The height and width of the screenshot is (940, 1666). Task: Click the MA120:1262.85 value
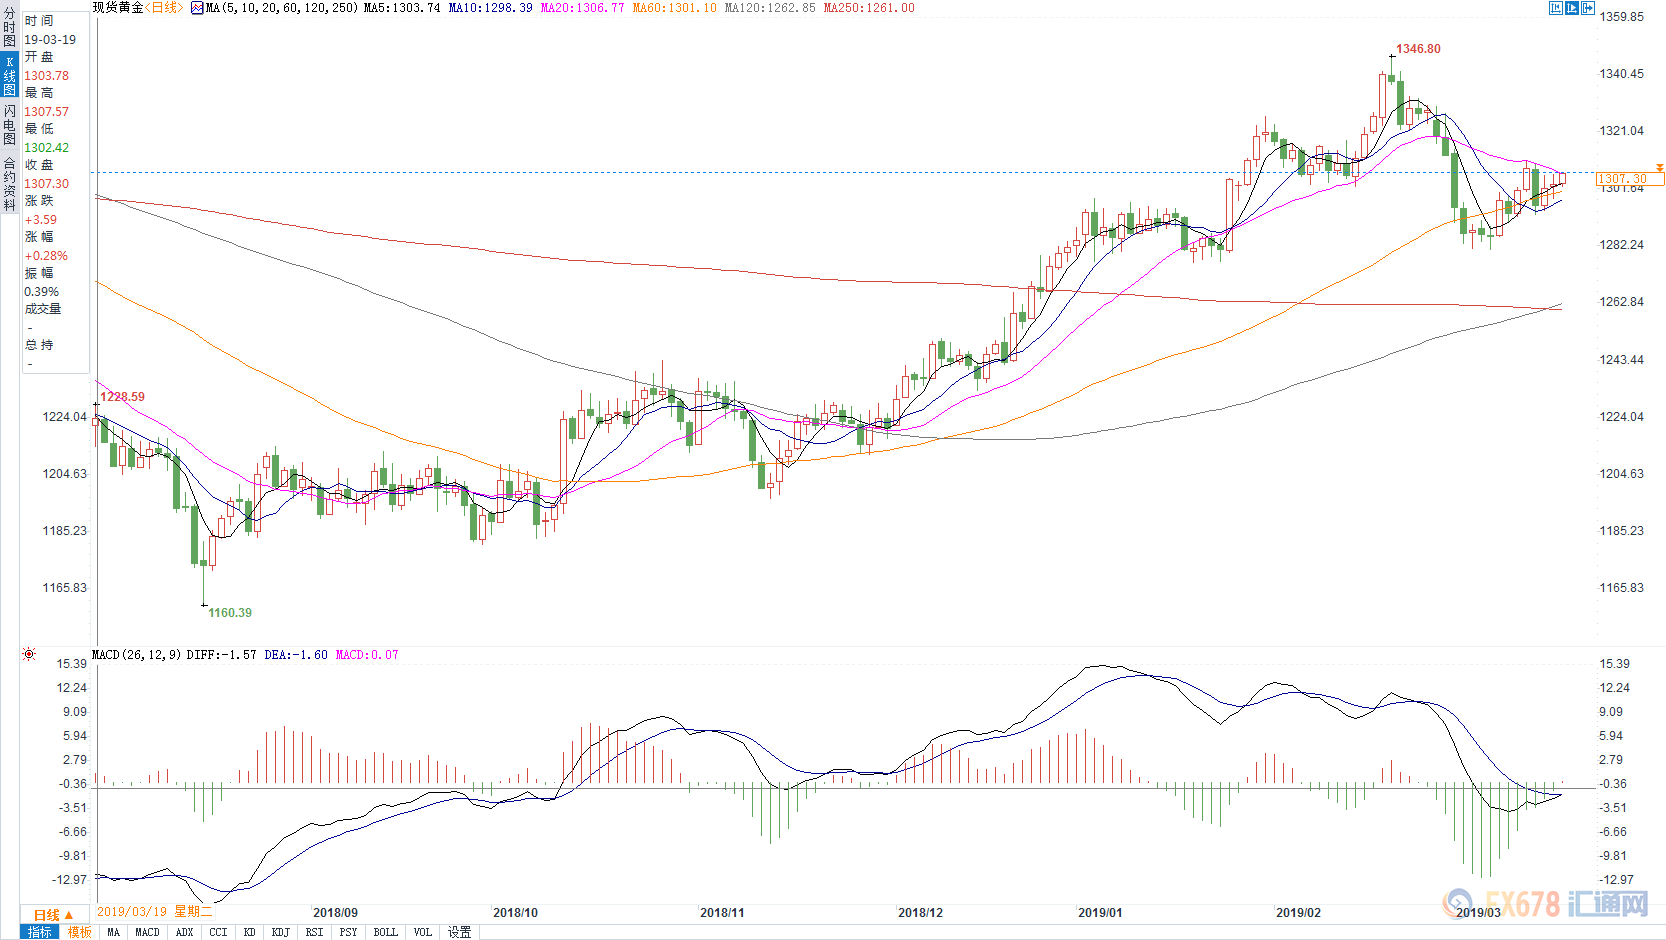tap(770, 8)
